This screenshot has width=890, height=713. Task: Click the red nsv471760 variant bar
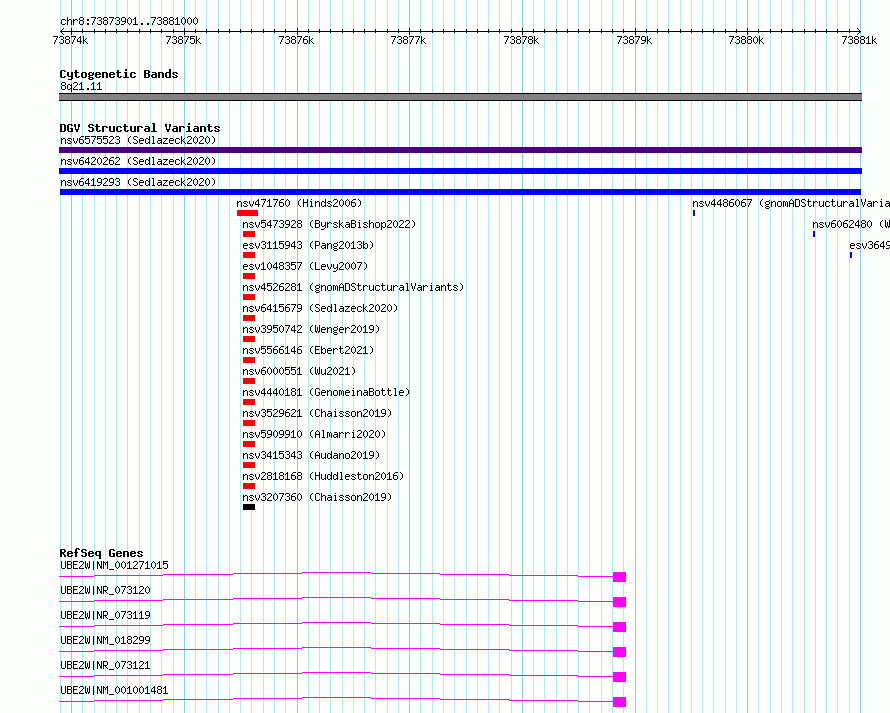(x=247, y=213)
